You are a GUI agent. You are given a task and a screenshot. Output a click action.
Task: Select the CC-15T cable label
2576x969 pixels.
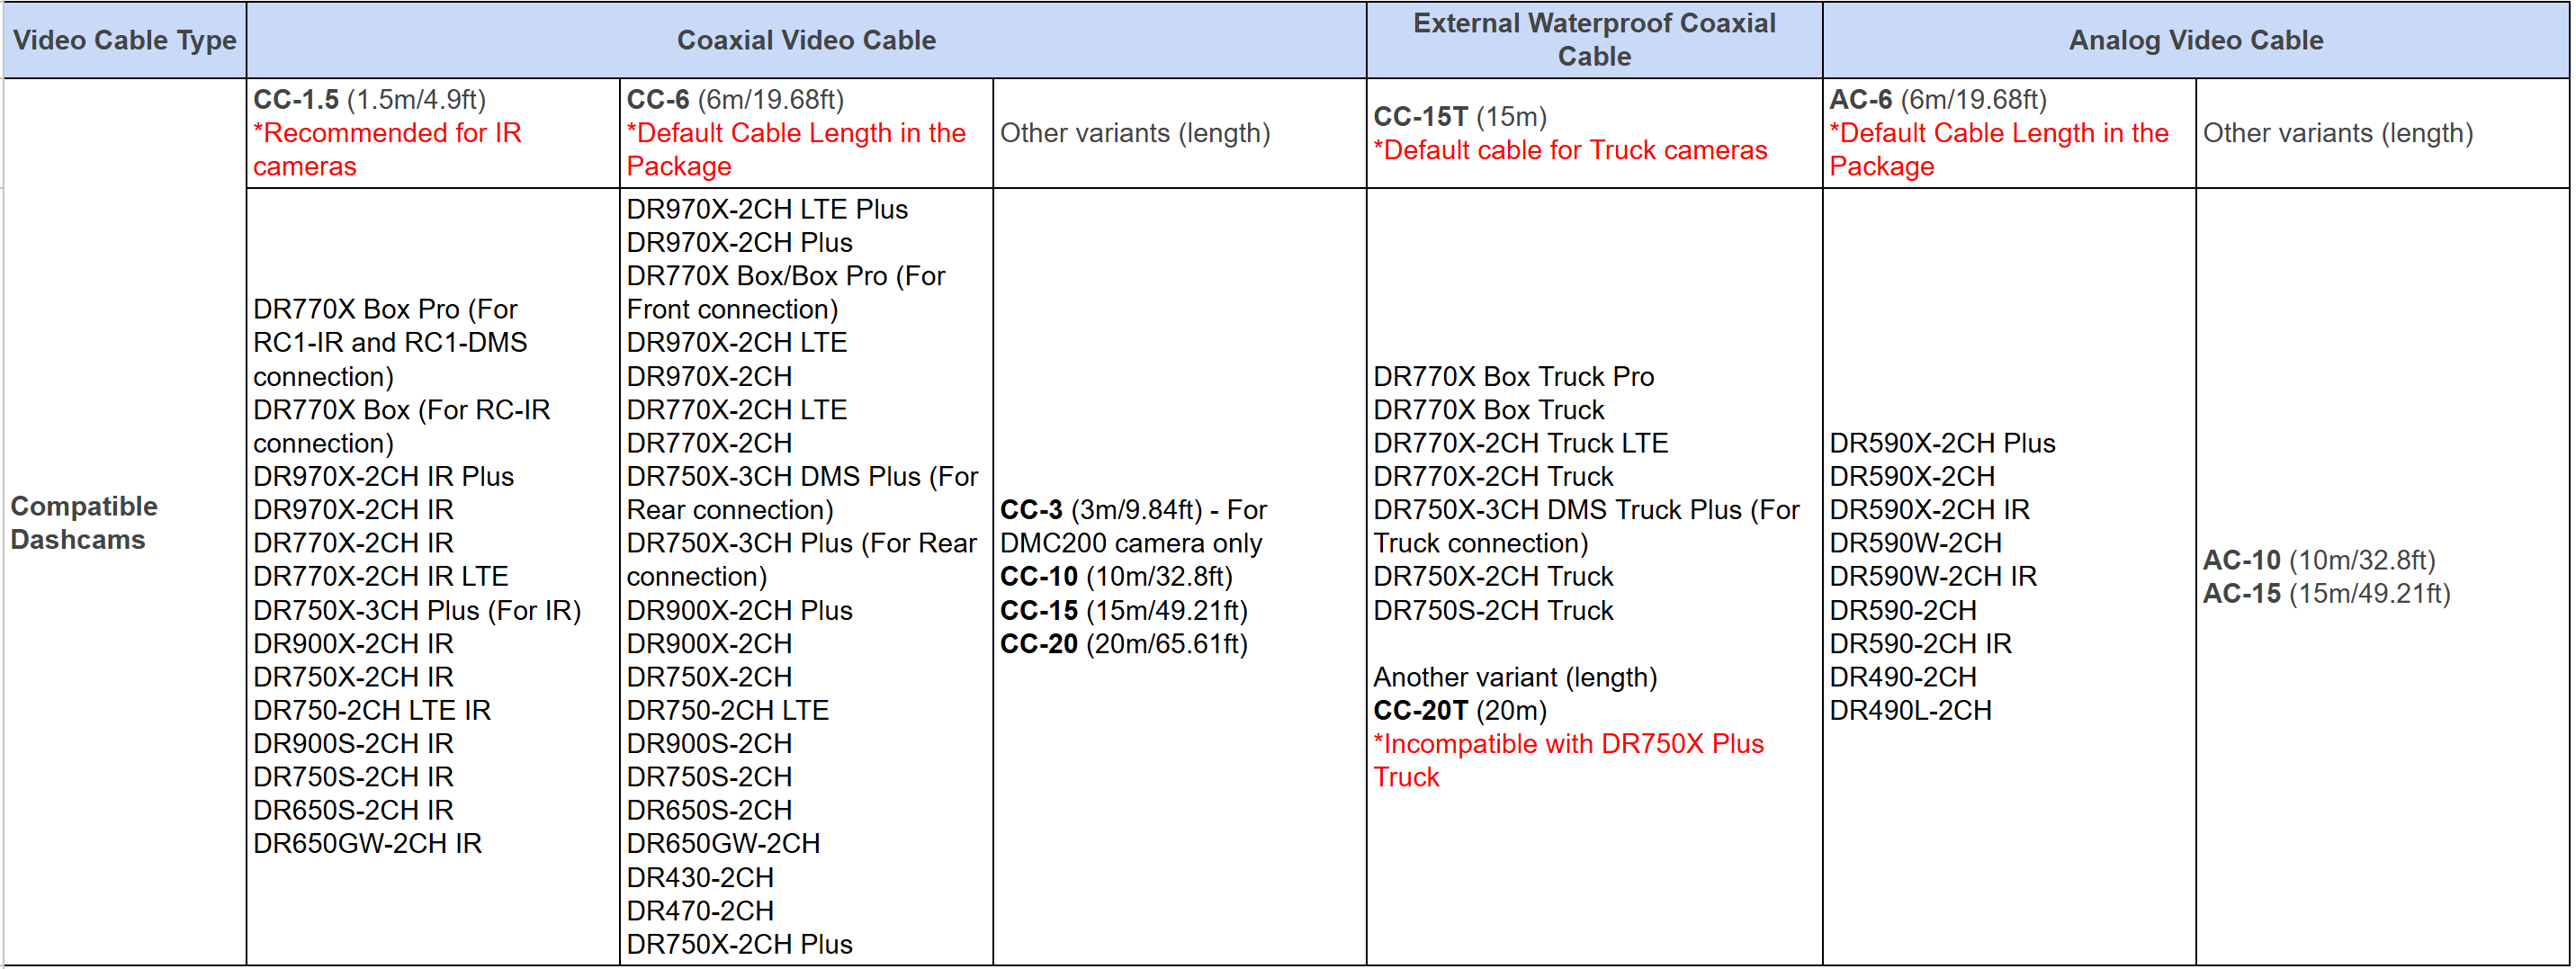pos(1420,117)
